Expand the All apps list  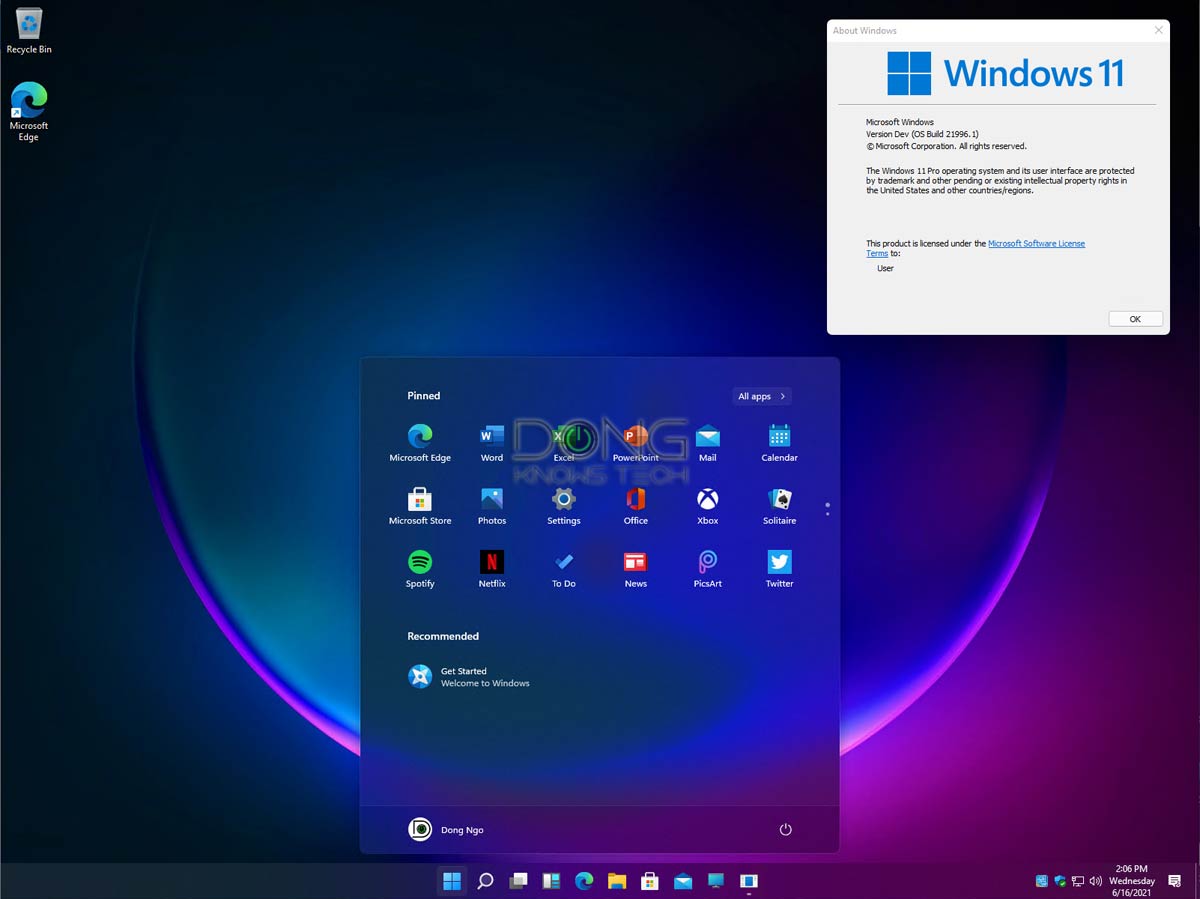(761, 396)
